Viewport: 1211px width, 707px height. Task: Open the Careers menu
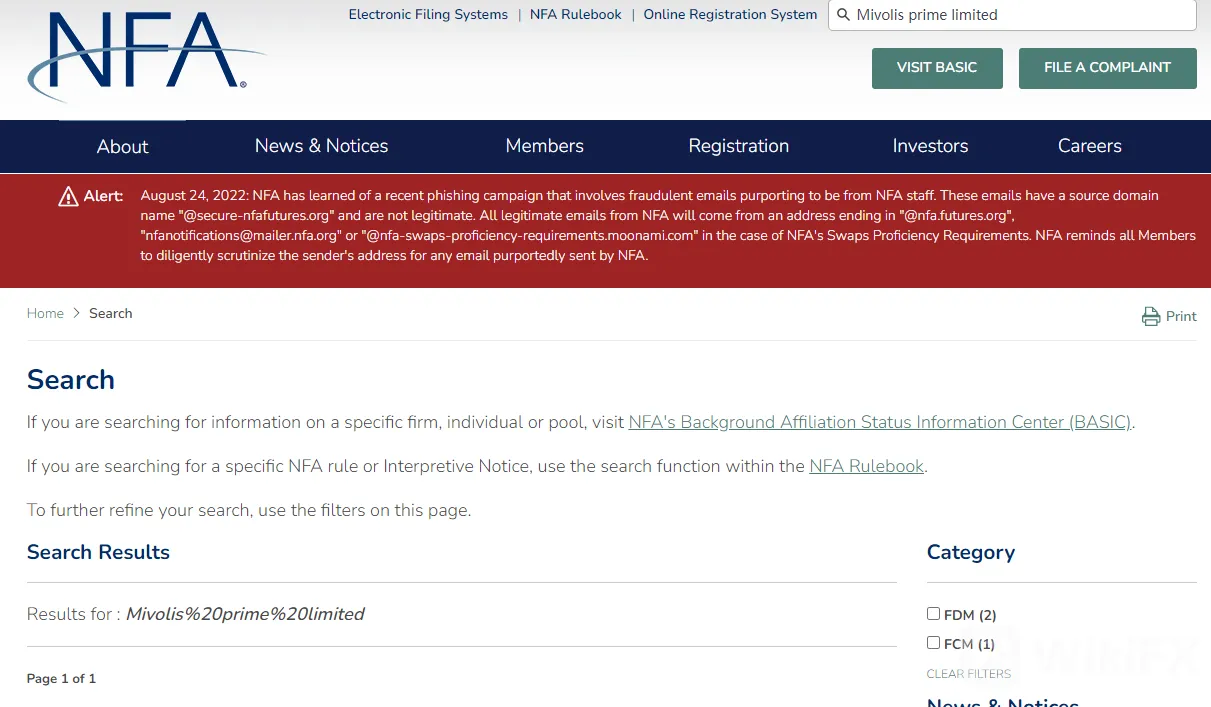[1089, 146]
